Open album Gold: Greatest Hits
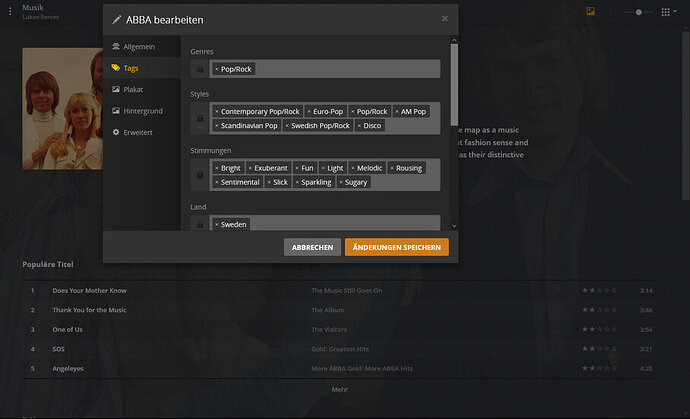Screen dimensions: 690x419 click(x=340, y=349)
